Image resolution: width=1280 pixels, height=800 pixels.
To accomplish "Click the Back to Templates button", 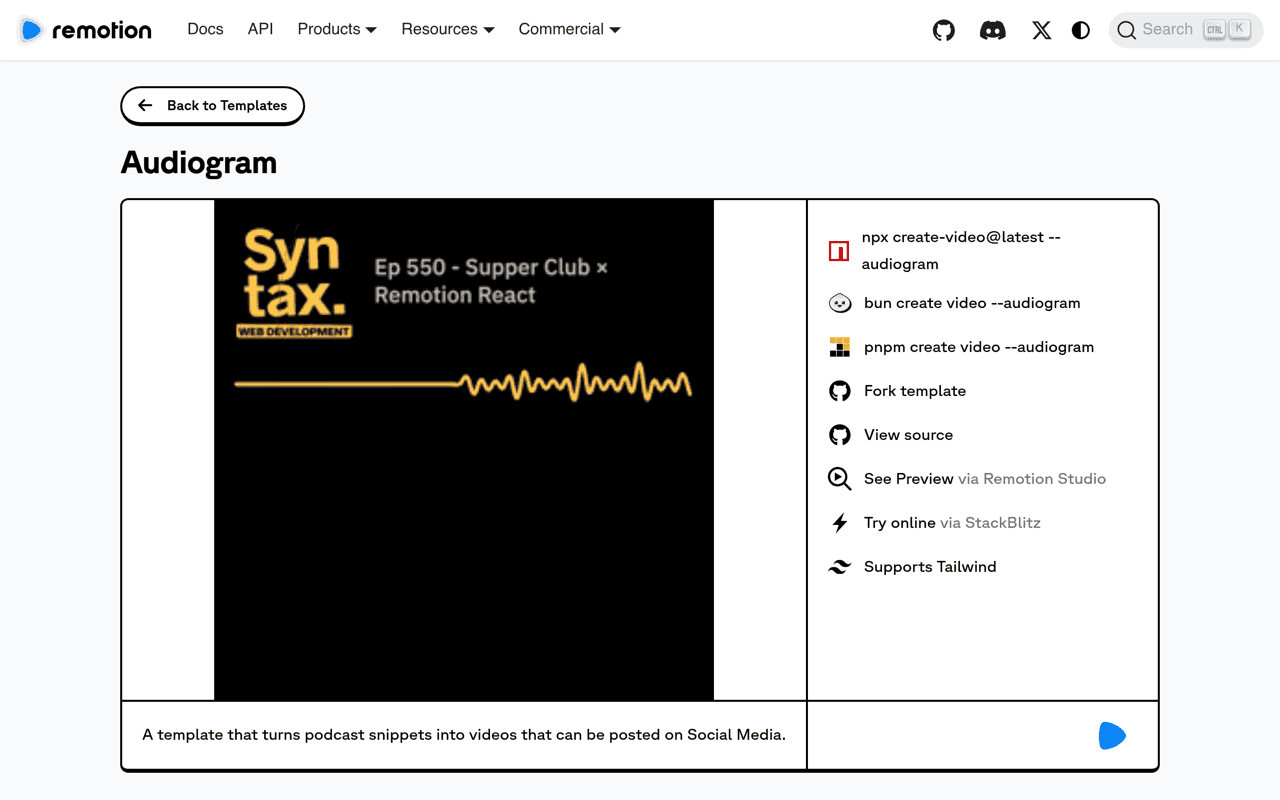I will 212,106.
